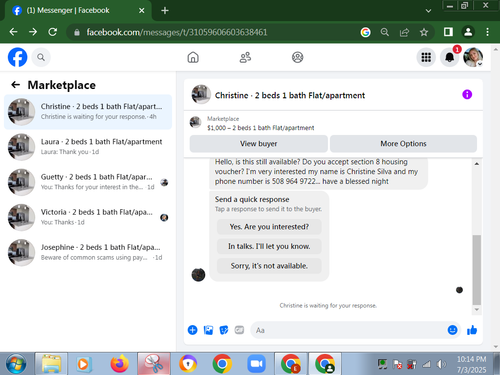The width and height of the screenshot is (500, 375).
Task: Attach a photo with the image icon
Action: coord(208,330)
